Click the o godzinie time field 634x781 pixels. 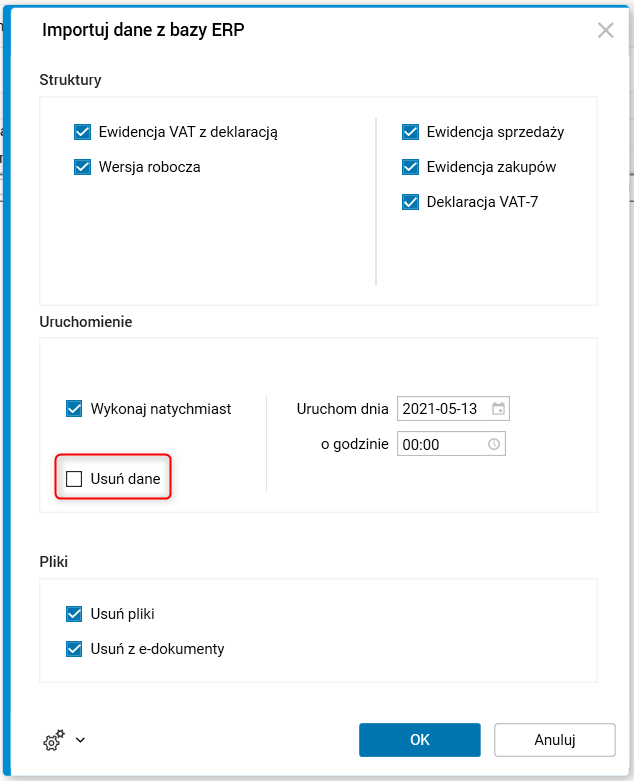pyautogui.click(x=438, y=444)
